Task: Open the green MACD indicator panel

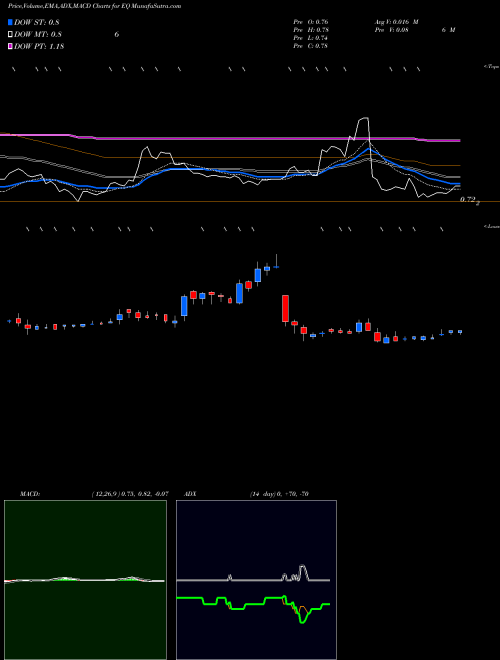Action: click(x=85, y=580)
